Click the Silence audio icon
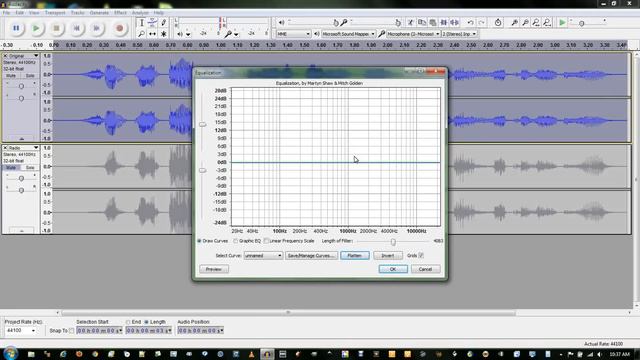 pos(454,22)
